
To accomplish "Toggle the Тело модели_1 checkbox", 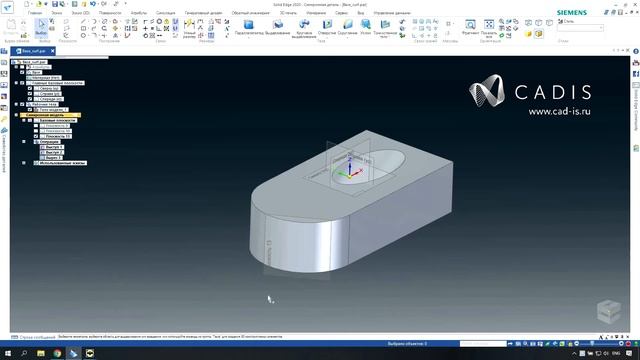I will [x=30, y=109].
